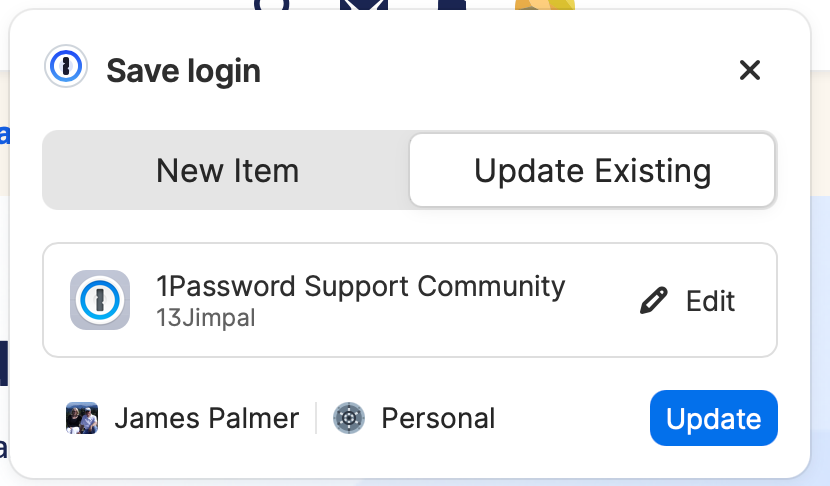The image size is (830, 486).
Task: Click the dark square icon above the popup
Action: click(x=452, y=5)
